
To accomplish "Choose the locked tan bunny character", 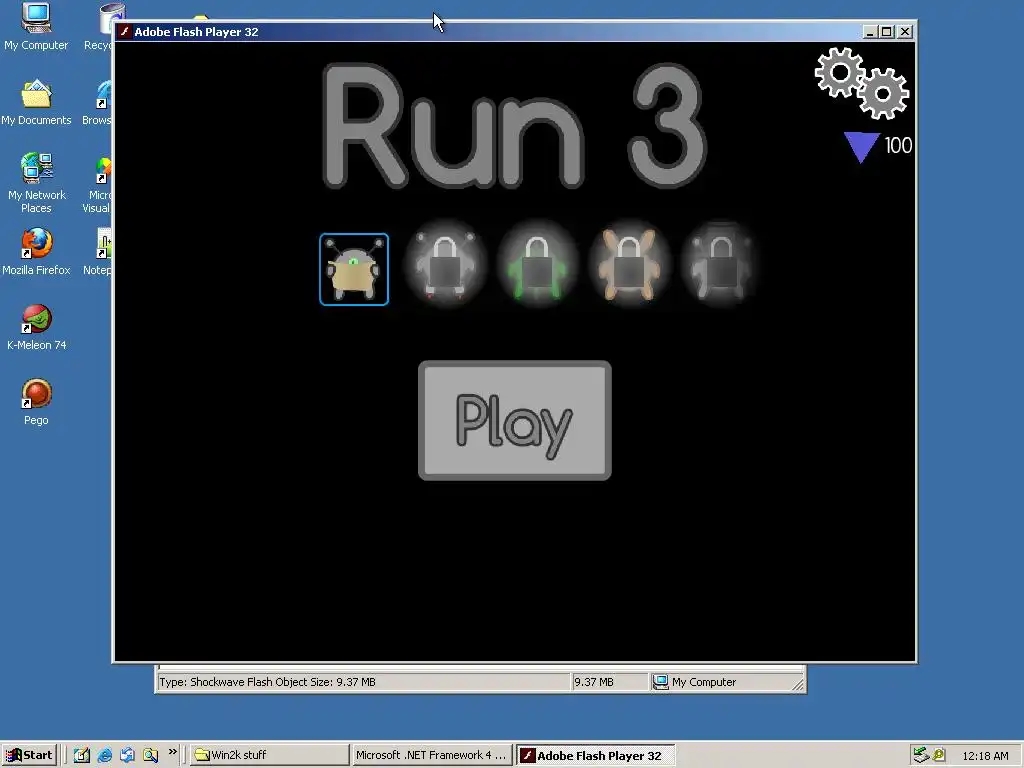I will coord(629,266).
